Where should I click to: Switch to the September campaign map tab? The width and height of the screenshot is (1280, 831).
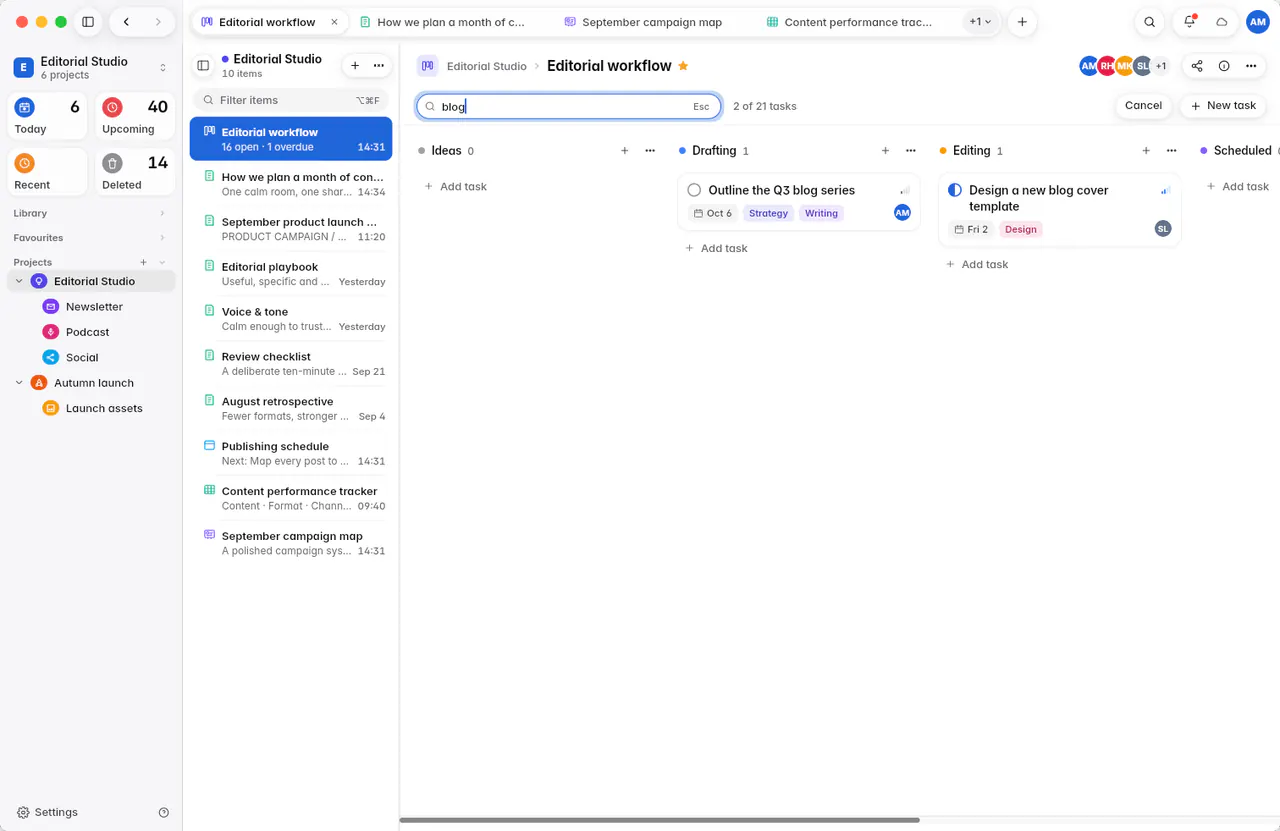pyautogui.click(x=642, y=22)
